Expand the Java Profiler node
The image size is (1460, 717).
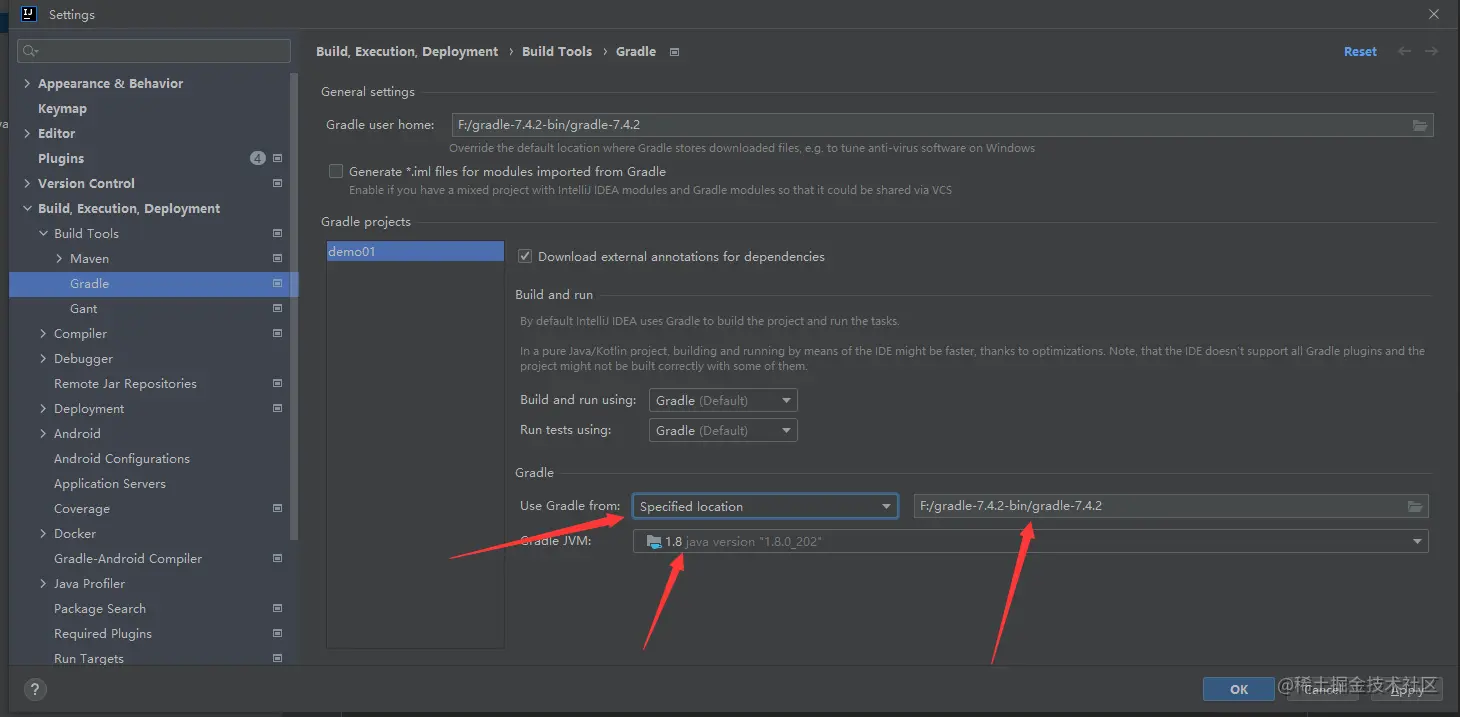[43, 583]
